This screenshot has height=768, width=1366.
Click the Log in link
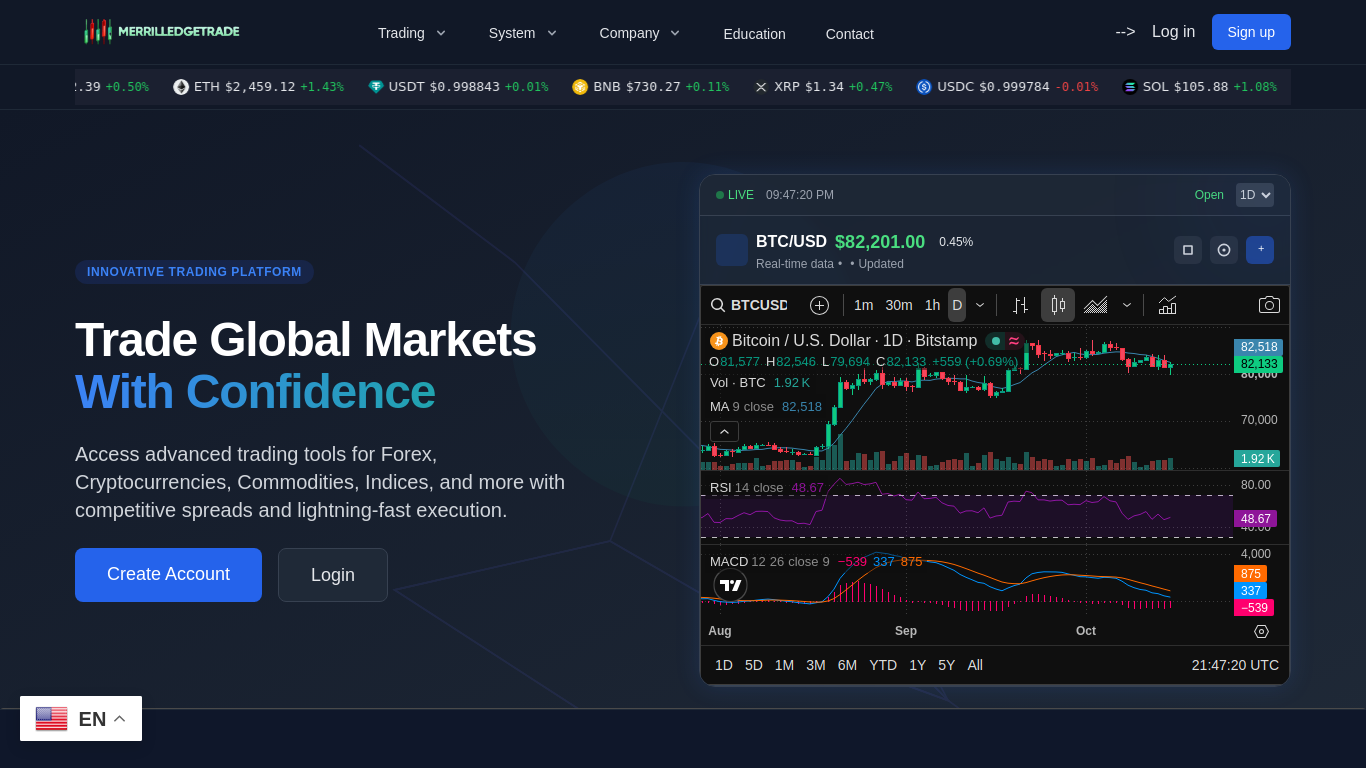click(x=1173, y=32)
